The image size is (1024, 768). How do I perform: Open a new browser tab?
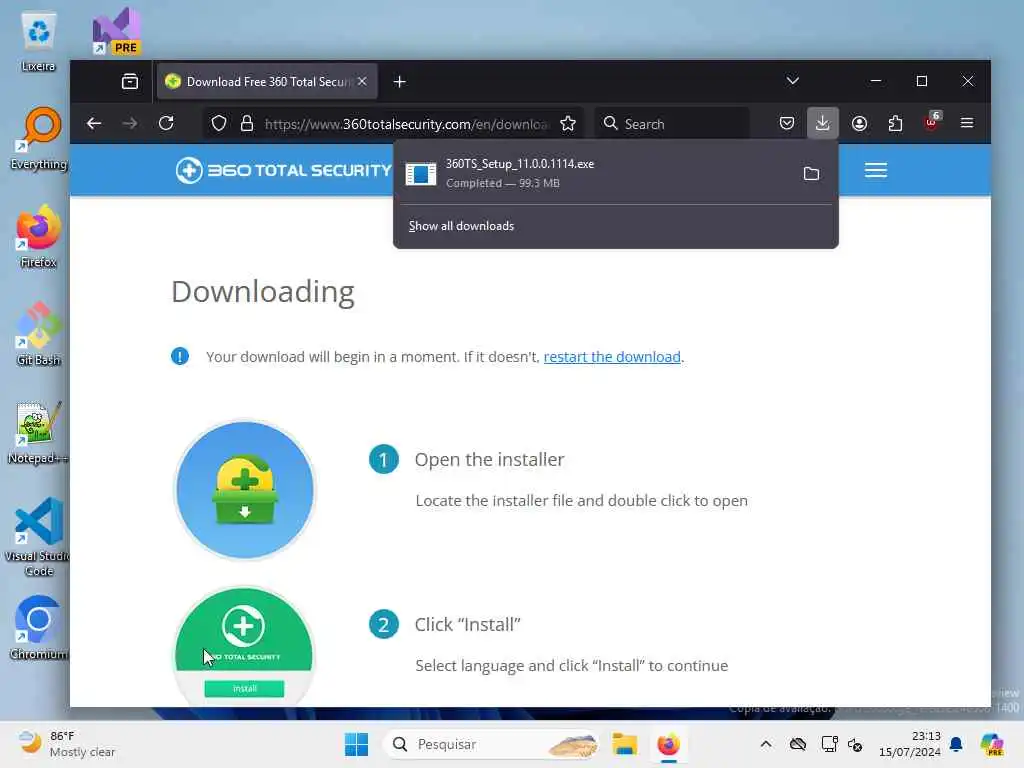point(400,82)
